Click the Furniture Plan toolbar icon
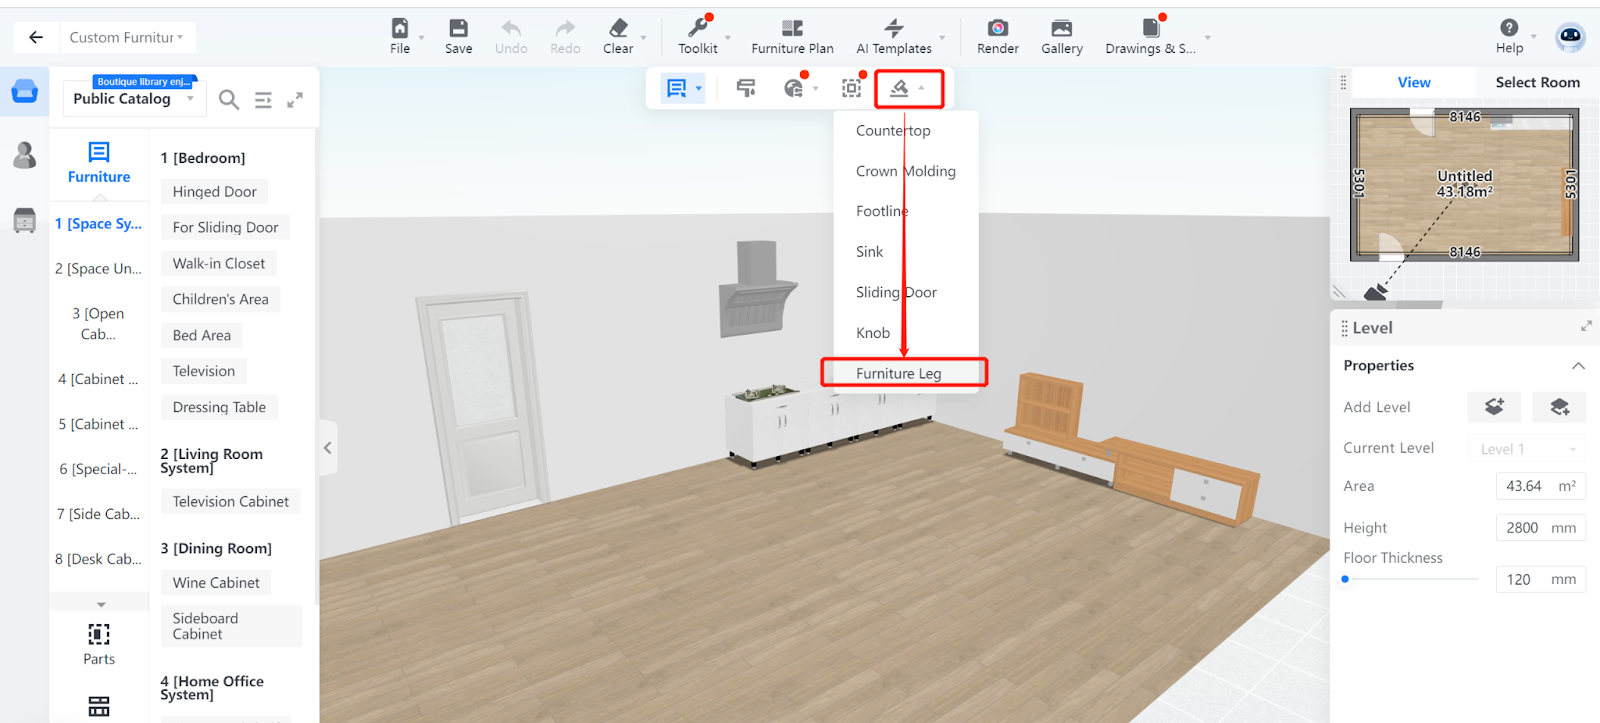 coord(792,29)
